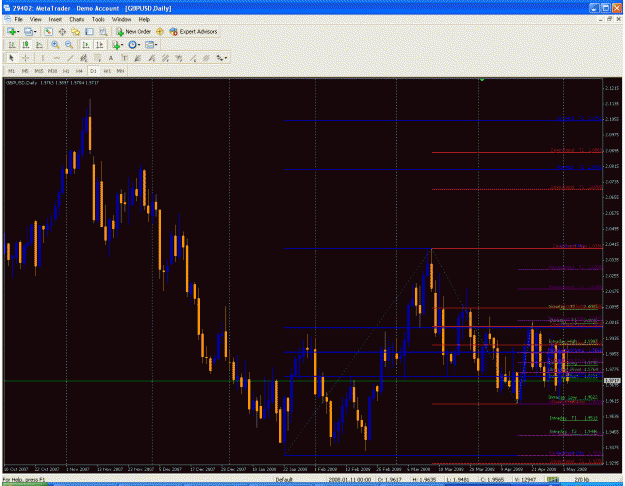The width and height of the screenshot is (625, 486).
Task: Open the Indicators list dropdown
Action: pyautogui.click(x=117, y=45)
